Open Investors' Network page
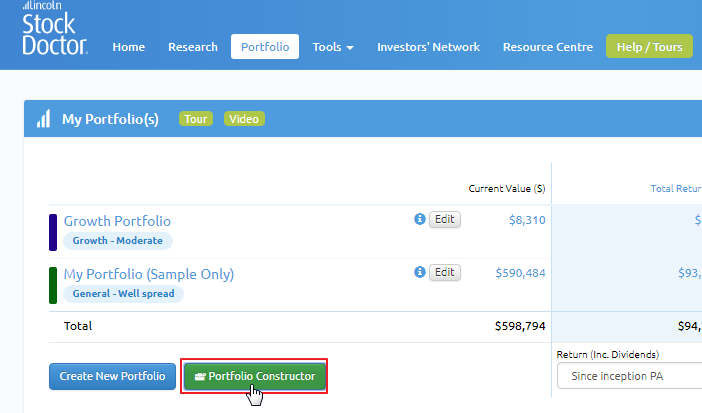The image size is (702, 413). (428, 47)
